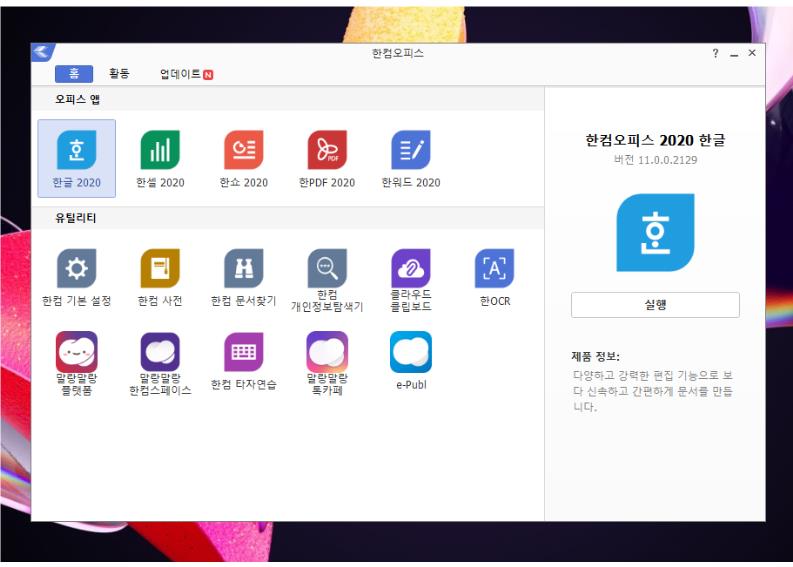Click the 유틸리티 section header
The image size is (793, 567).
pos(76,218)
